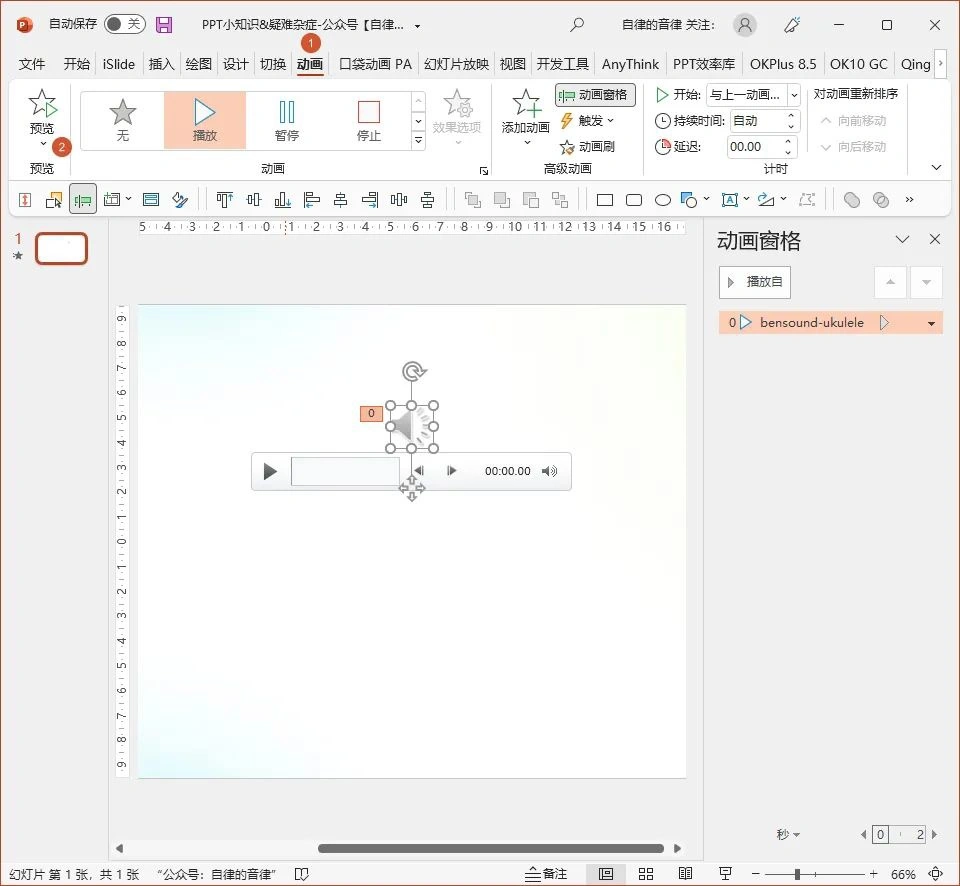Viewport: 960px width, 886px height.
Task: Select the 播放 (Play) animation effect
Action: (205, 118)
